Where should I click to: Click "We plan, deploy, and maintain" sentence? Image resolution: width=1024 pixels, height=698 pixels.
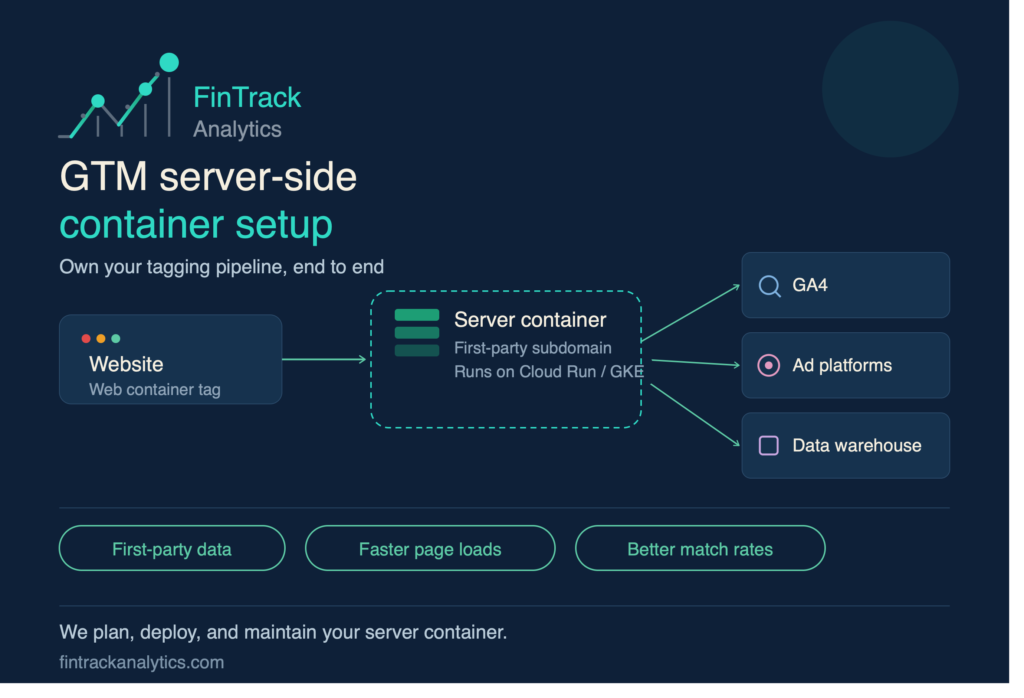pyautogui.click(x=283, y=633)
